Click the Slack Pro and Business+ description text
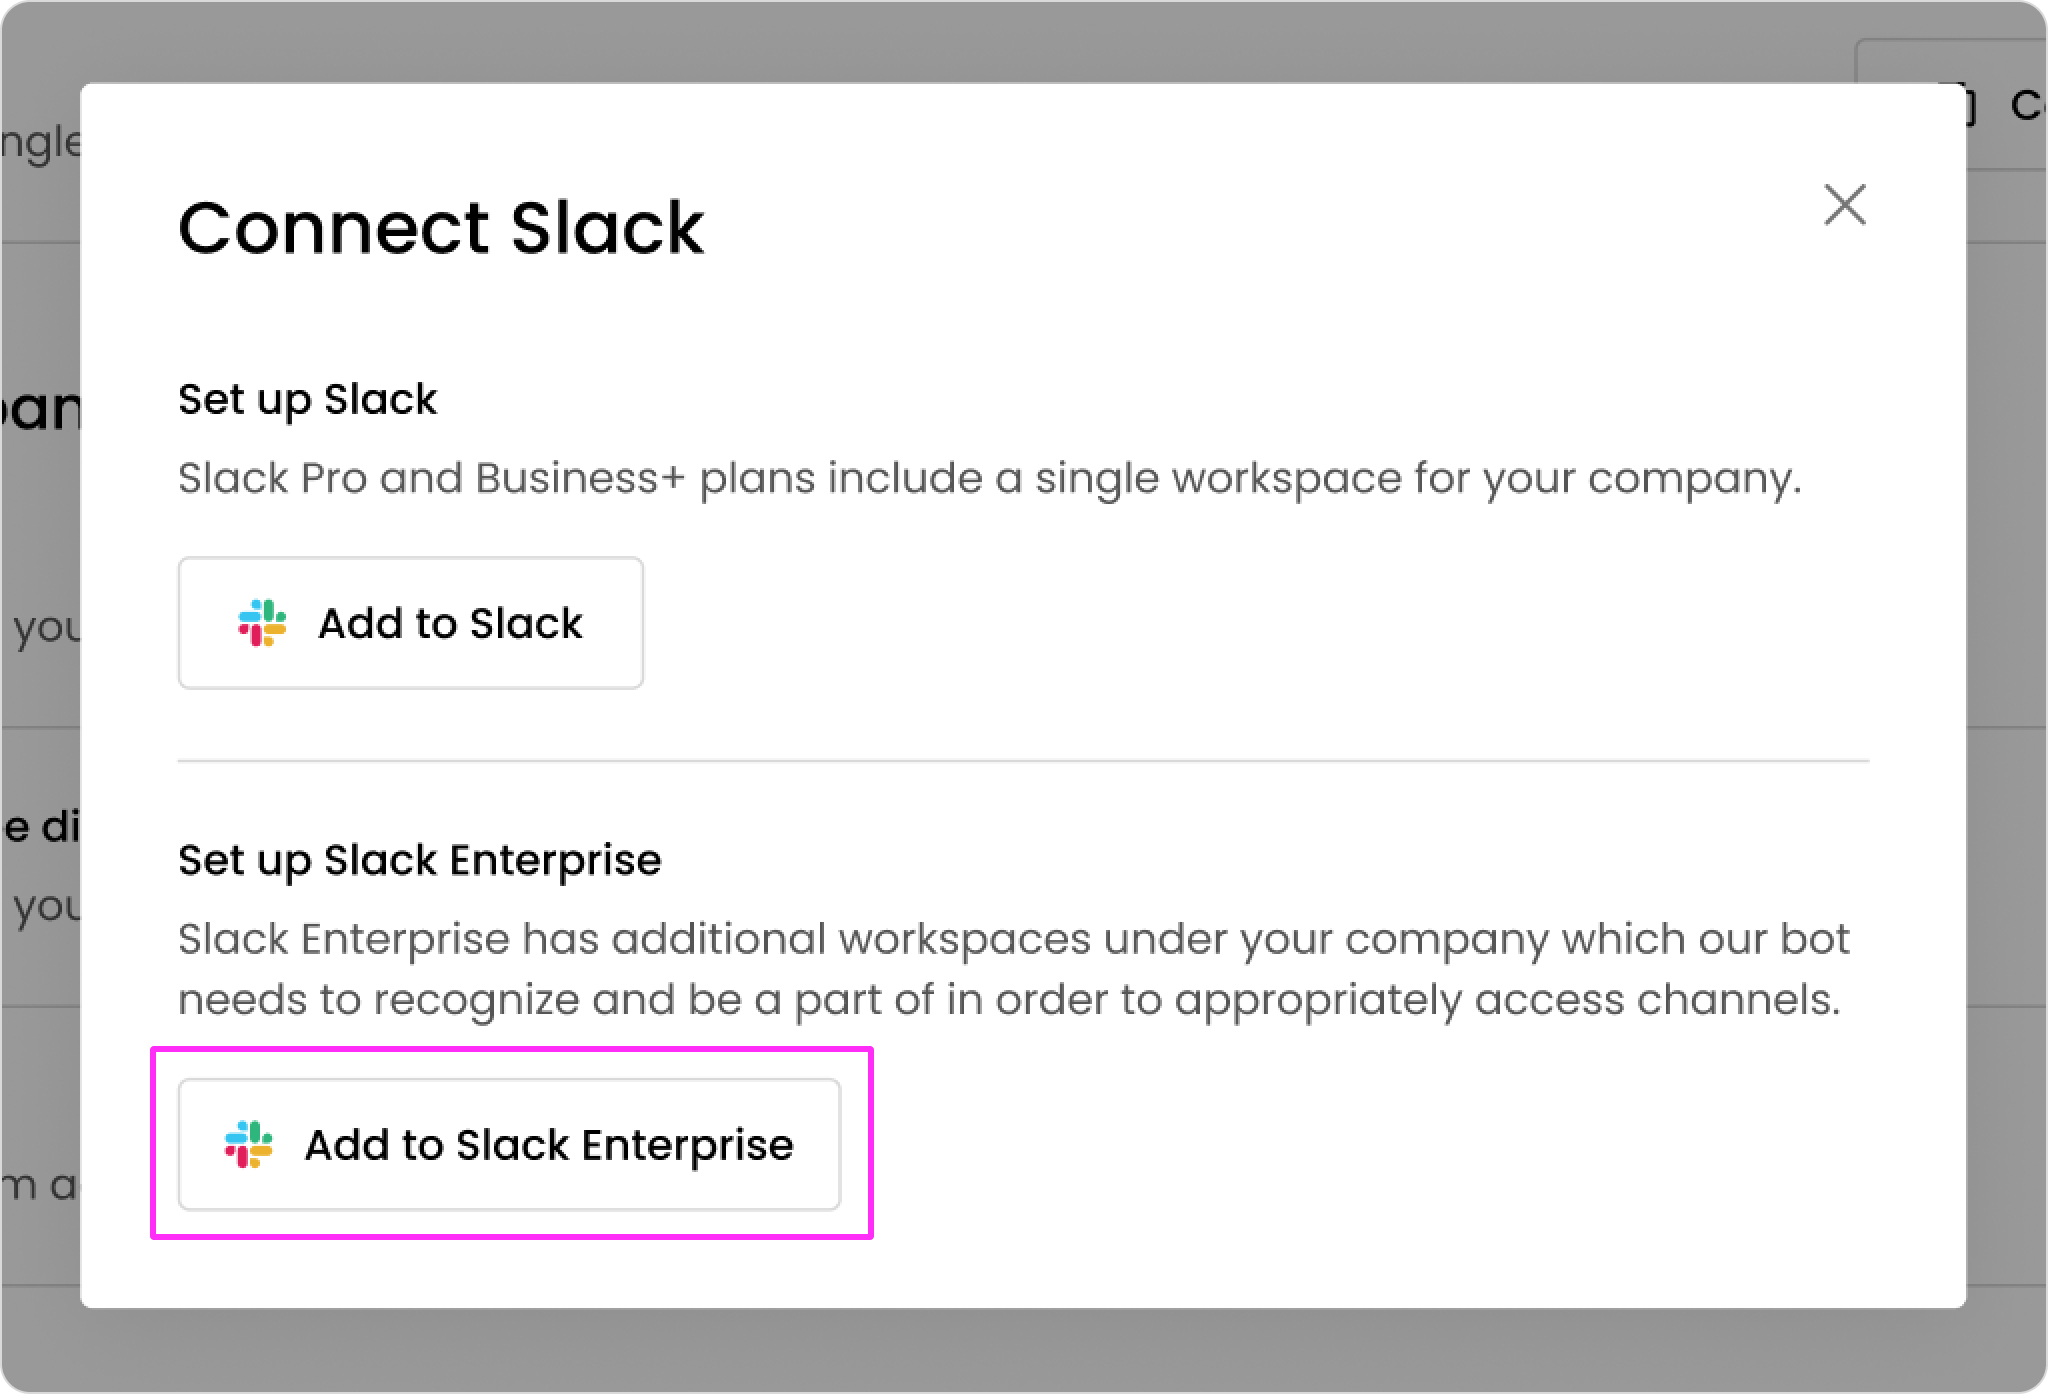Screen dimensions: 2048x1394 pos(990,477)
